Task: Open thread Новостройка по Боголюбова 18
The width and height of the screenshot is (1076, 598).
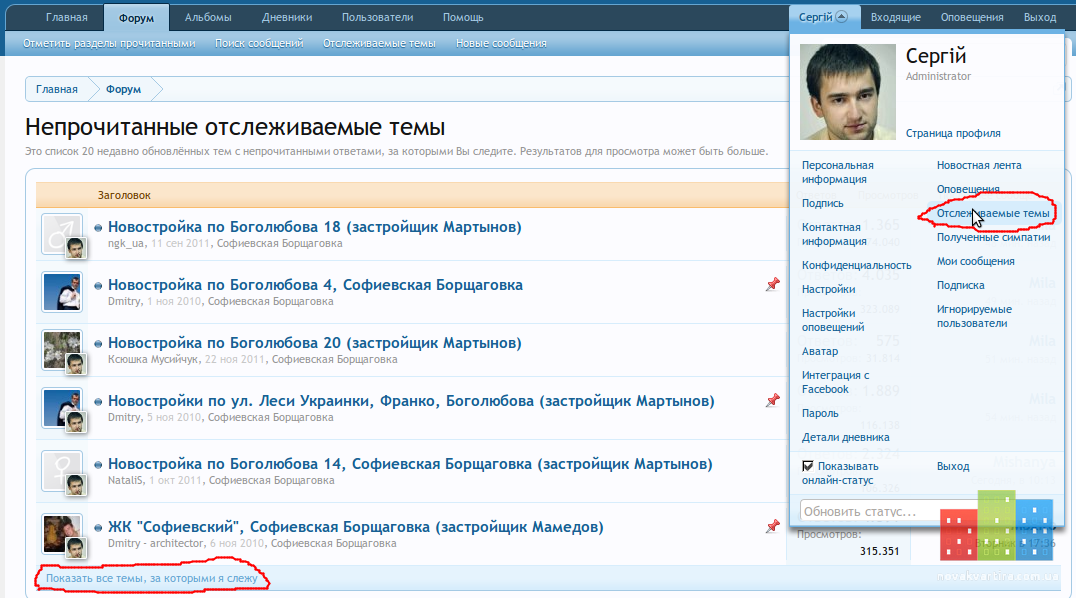Action: pyautogui.click(x=314, y=227)
